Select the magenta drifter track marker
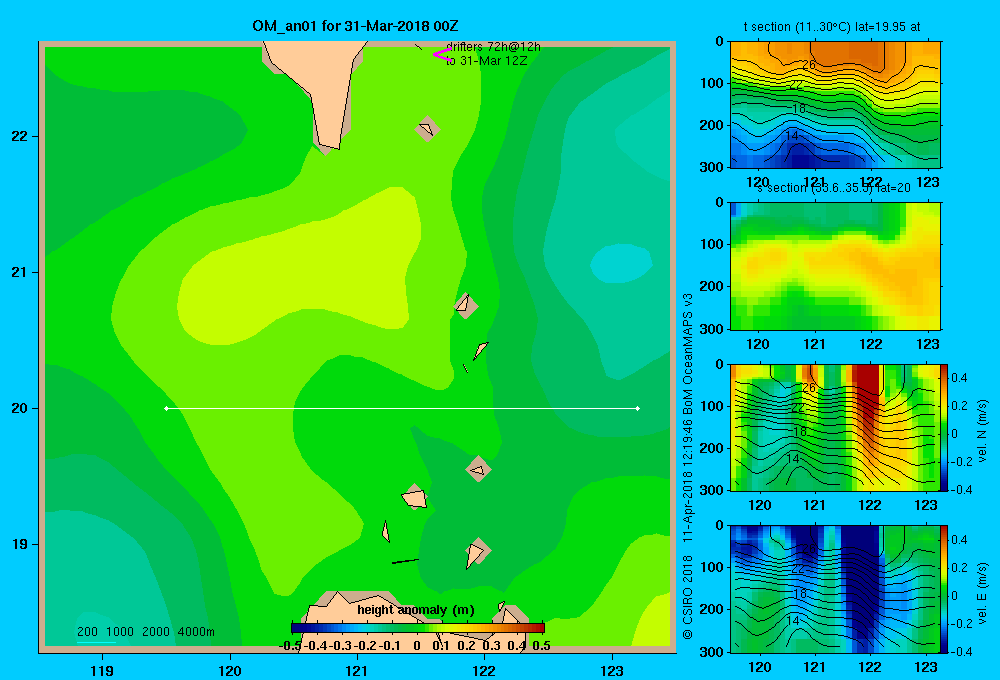 442,55
